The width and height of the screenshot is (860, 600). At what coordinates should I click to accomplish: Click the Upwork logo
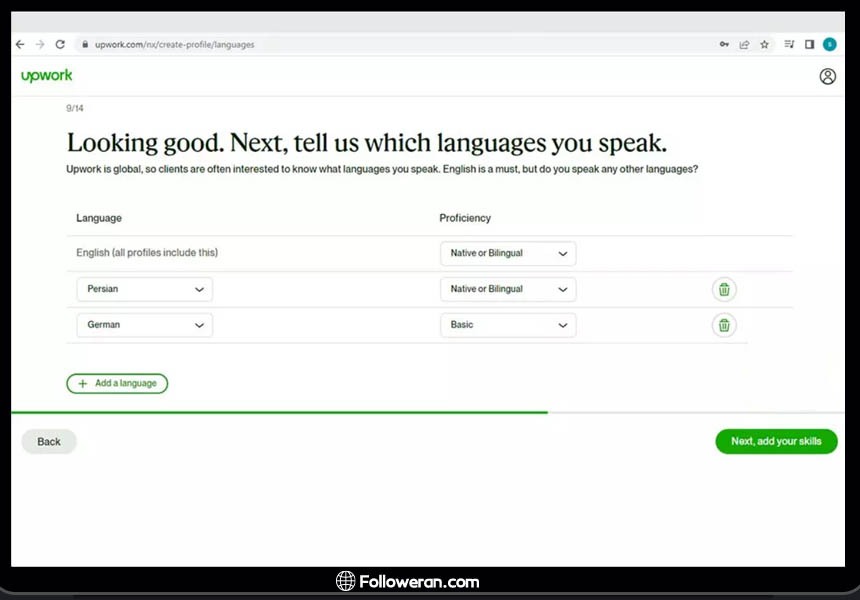(47, 76)
